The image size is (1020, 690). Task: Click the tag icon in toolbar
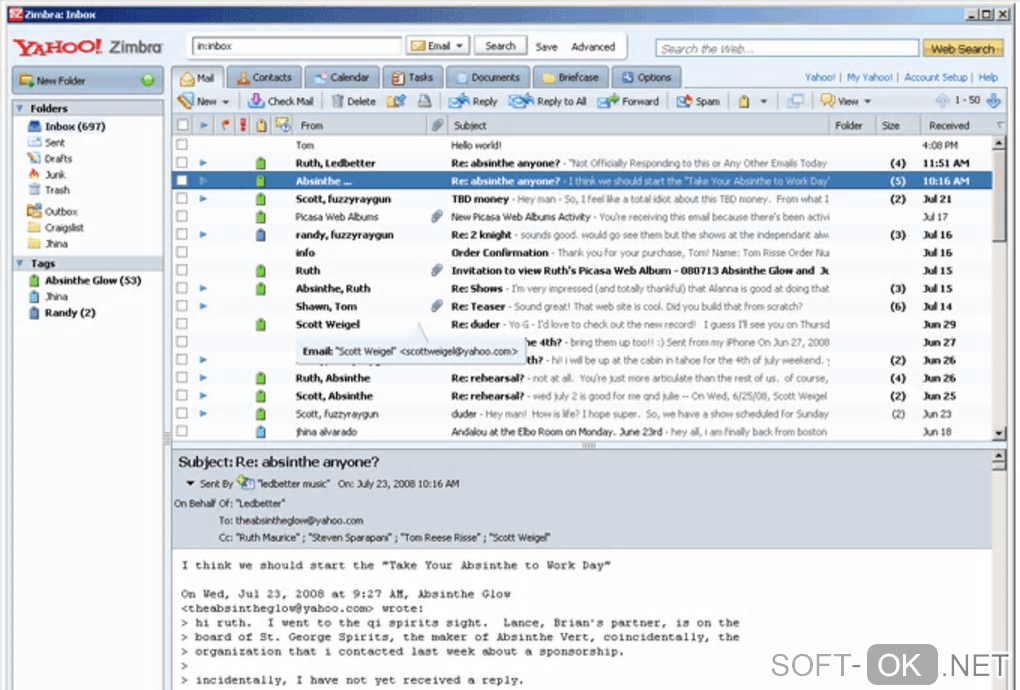[x=744, y=101]
